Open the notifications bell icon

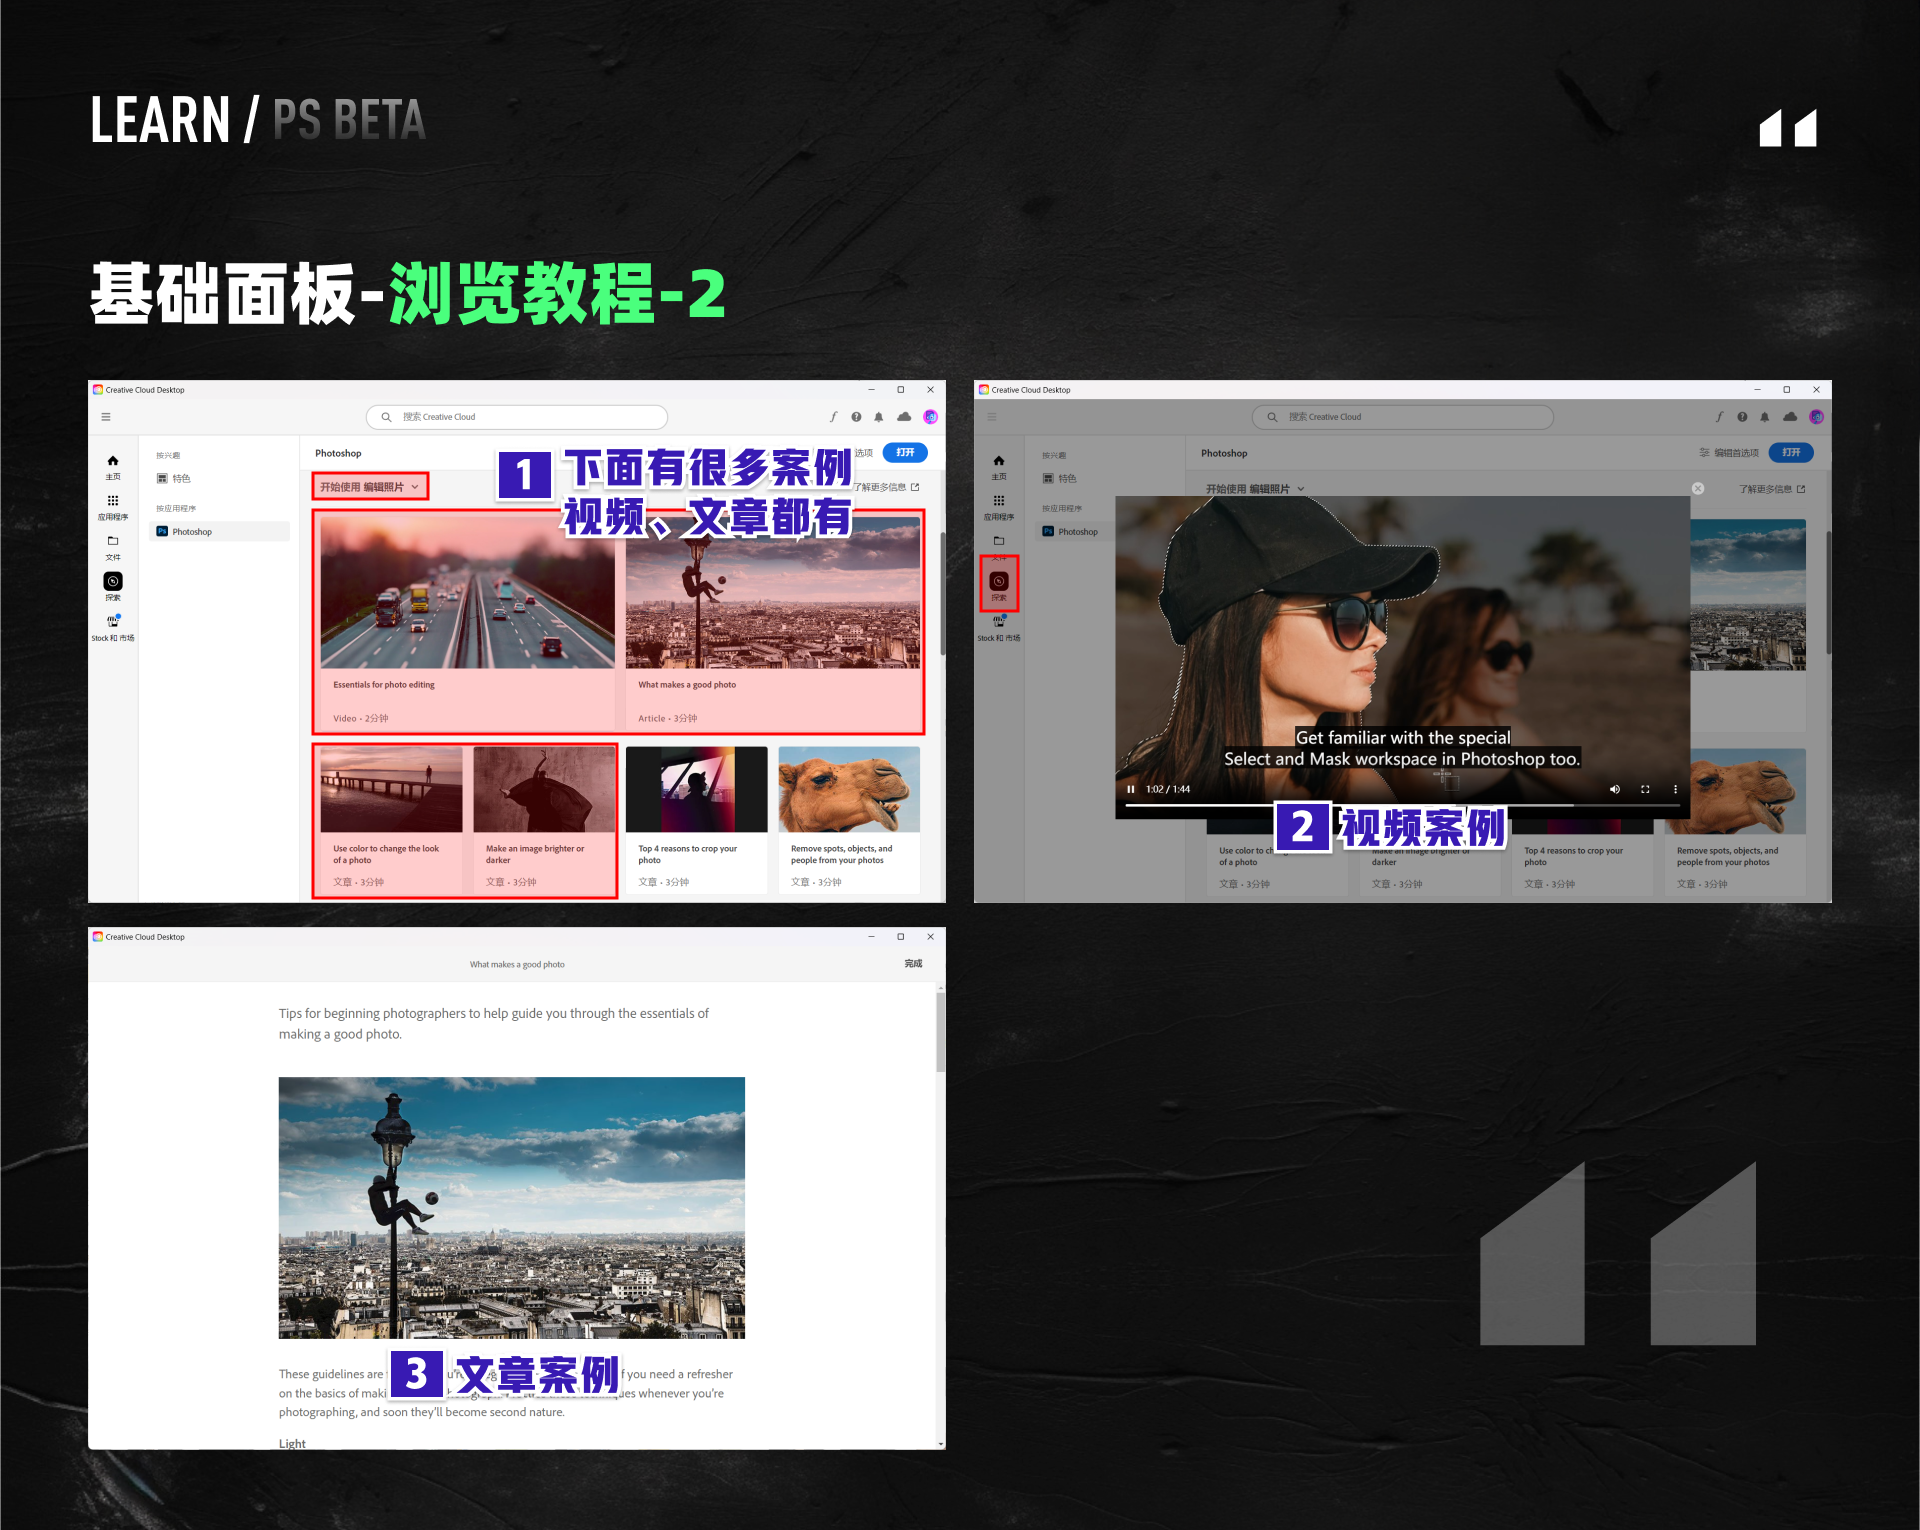point(879,417)
